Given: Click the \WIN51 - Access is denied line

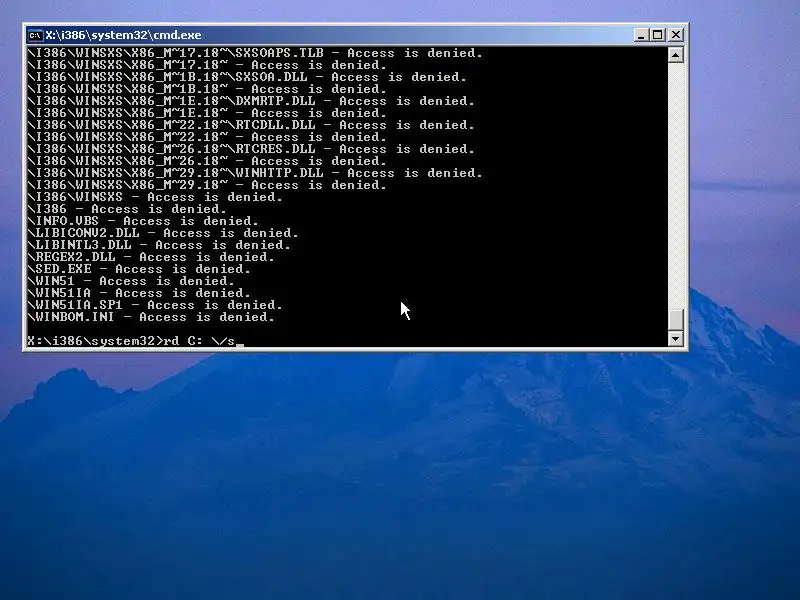Looking at the screenshot, I should (x=131, y=281).
